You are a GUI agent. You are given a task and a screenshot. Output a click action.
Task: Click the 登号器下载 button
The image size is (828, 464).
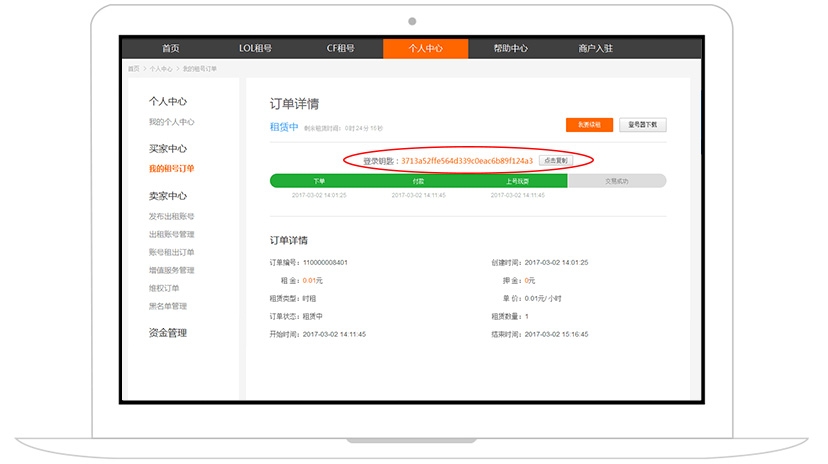(642, 125)
